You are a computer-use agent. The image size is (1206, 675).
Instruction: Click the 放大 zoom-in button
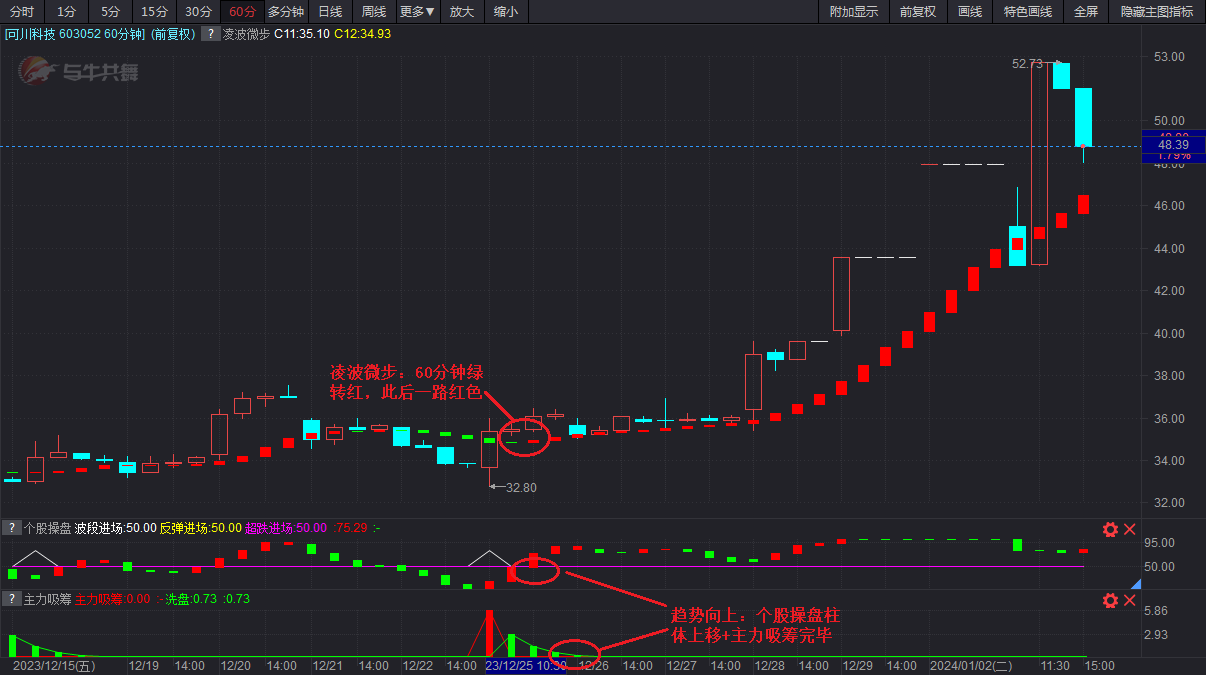point(462,12)
